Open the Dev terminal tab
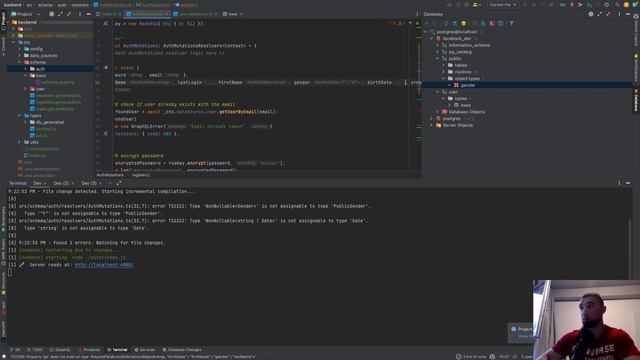The width and height of the screenshot is (640, 360). tap(39, 183)
